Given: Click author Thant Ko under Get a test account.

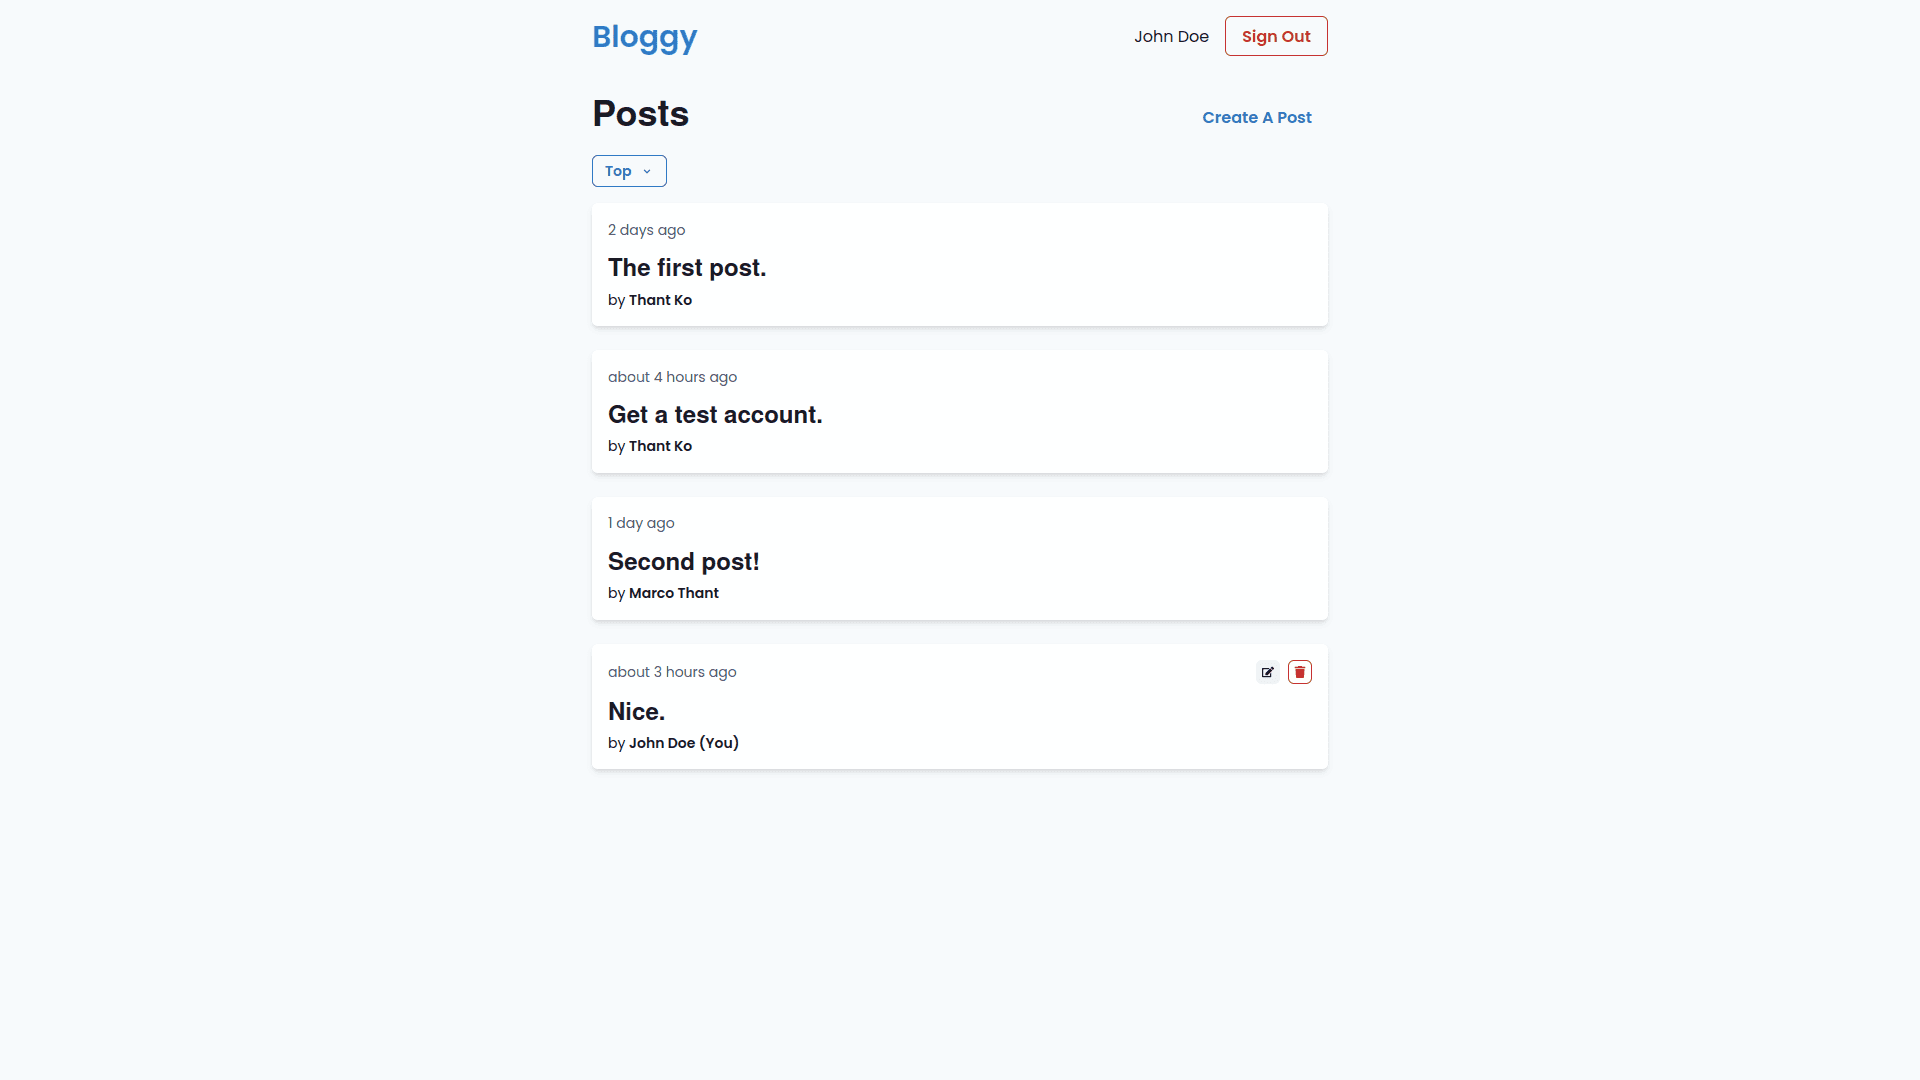Looking at the screenshot, I should [x=660, y=446].
